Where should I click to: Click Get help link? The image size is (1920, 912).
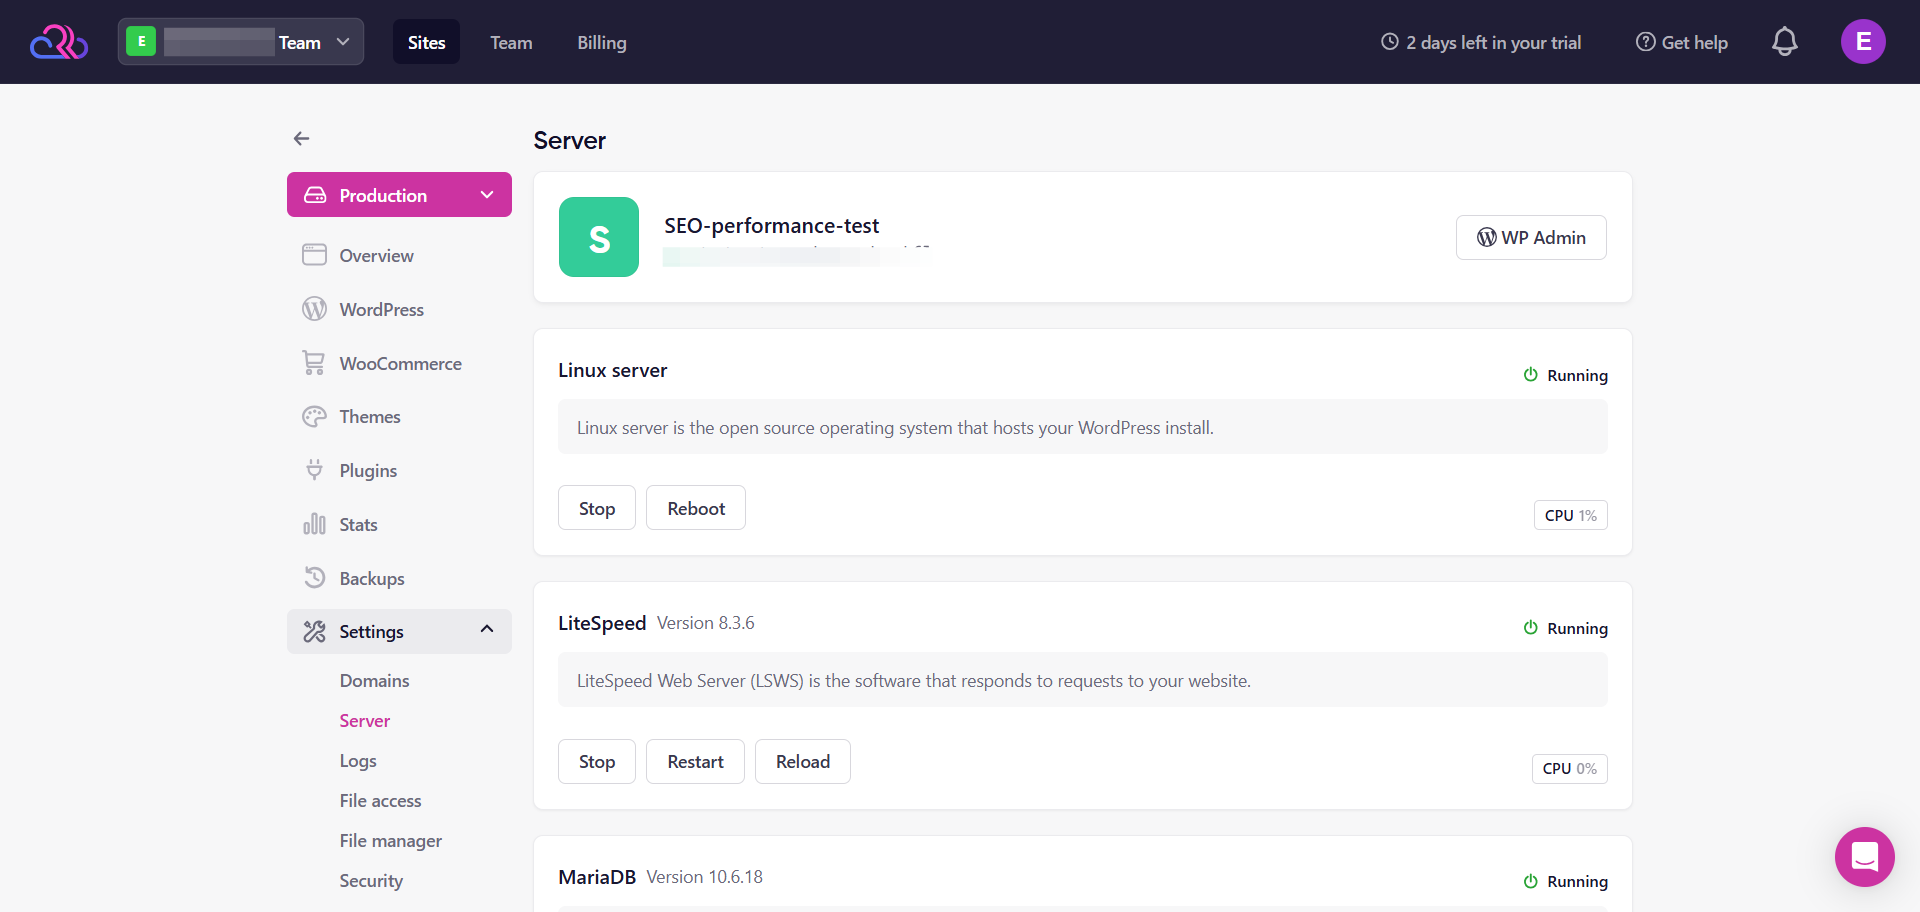click(x=1681, y=43)
